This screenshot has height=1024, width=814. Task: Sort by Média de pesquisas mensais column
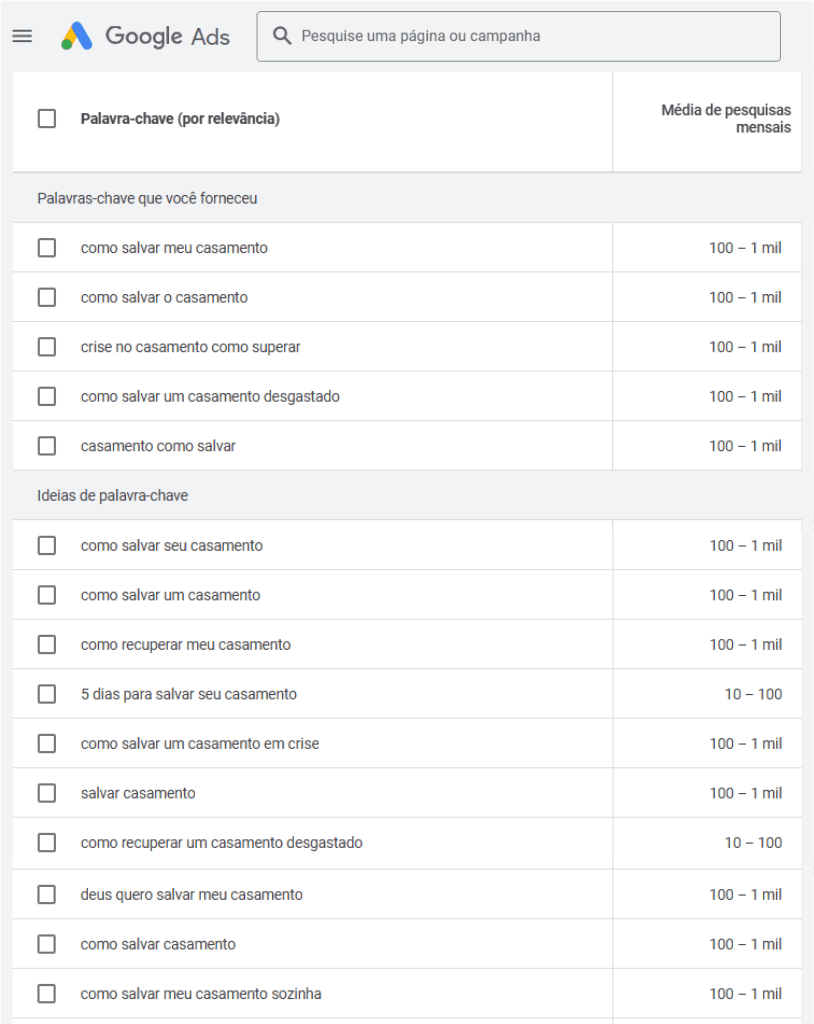click(725, 119)
